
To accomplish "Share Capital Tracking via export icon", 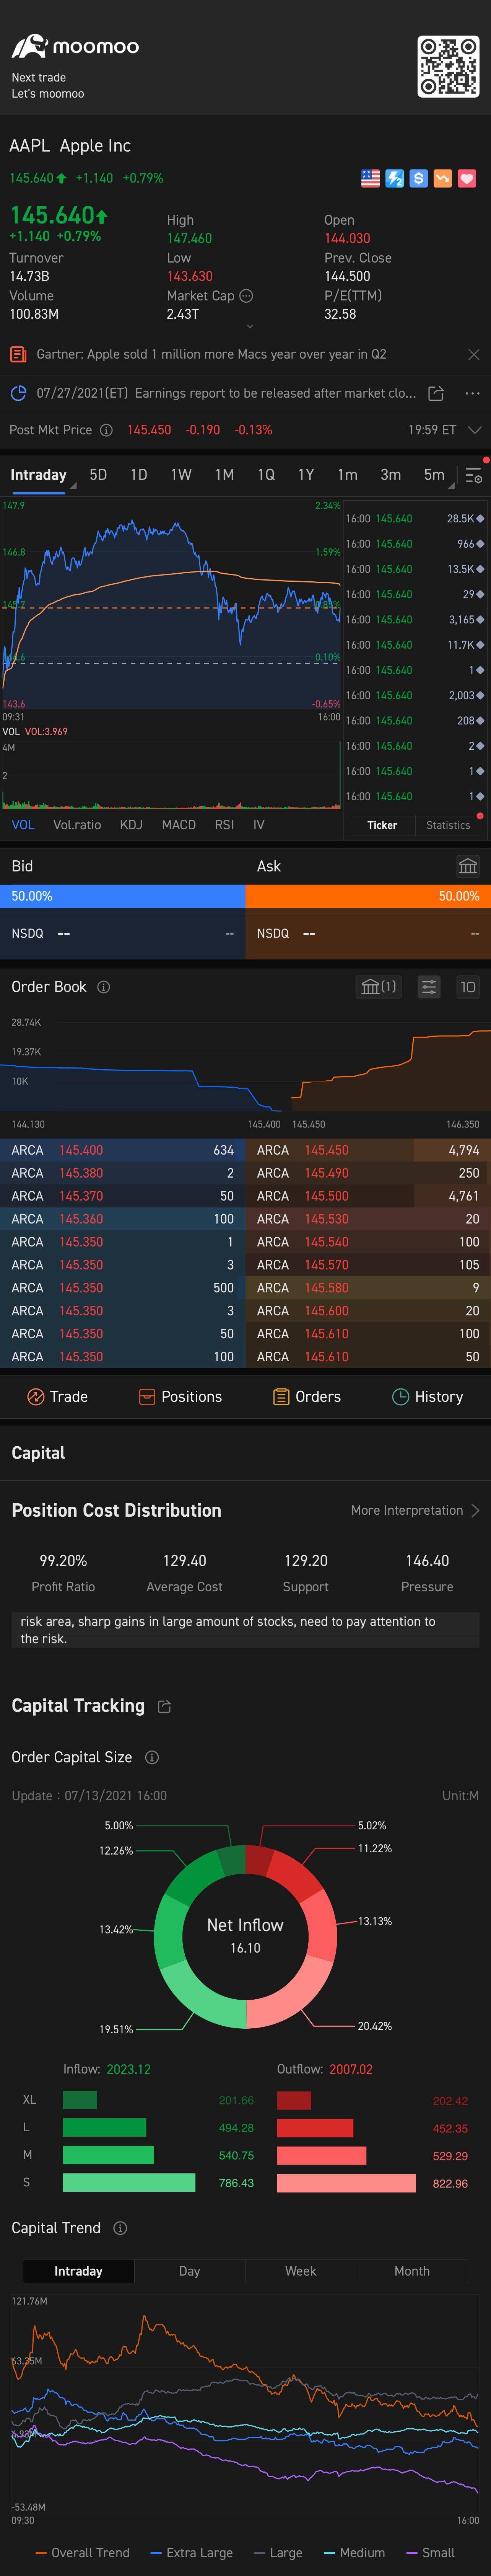I will pyautogui.click(x=165, y=1707).
